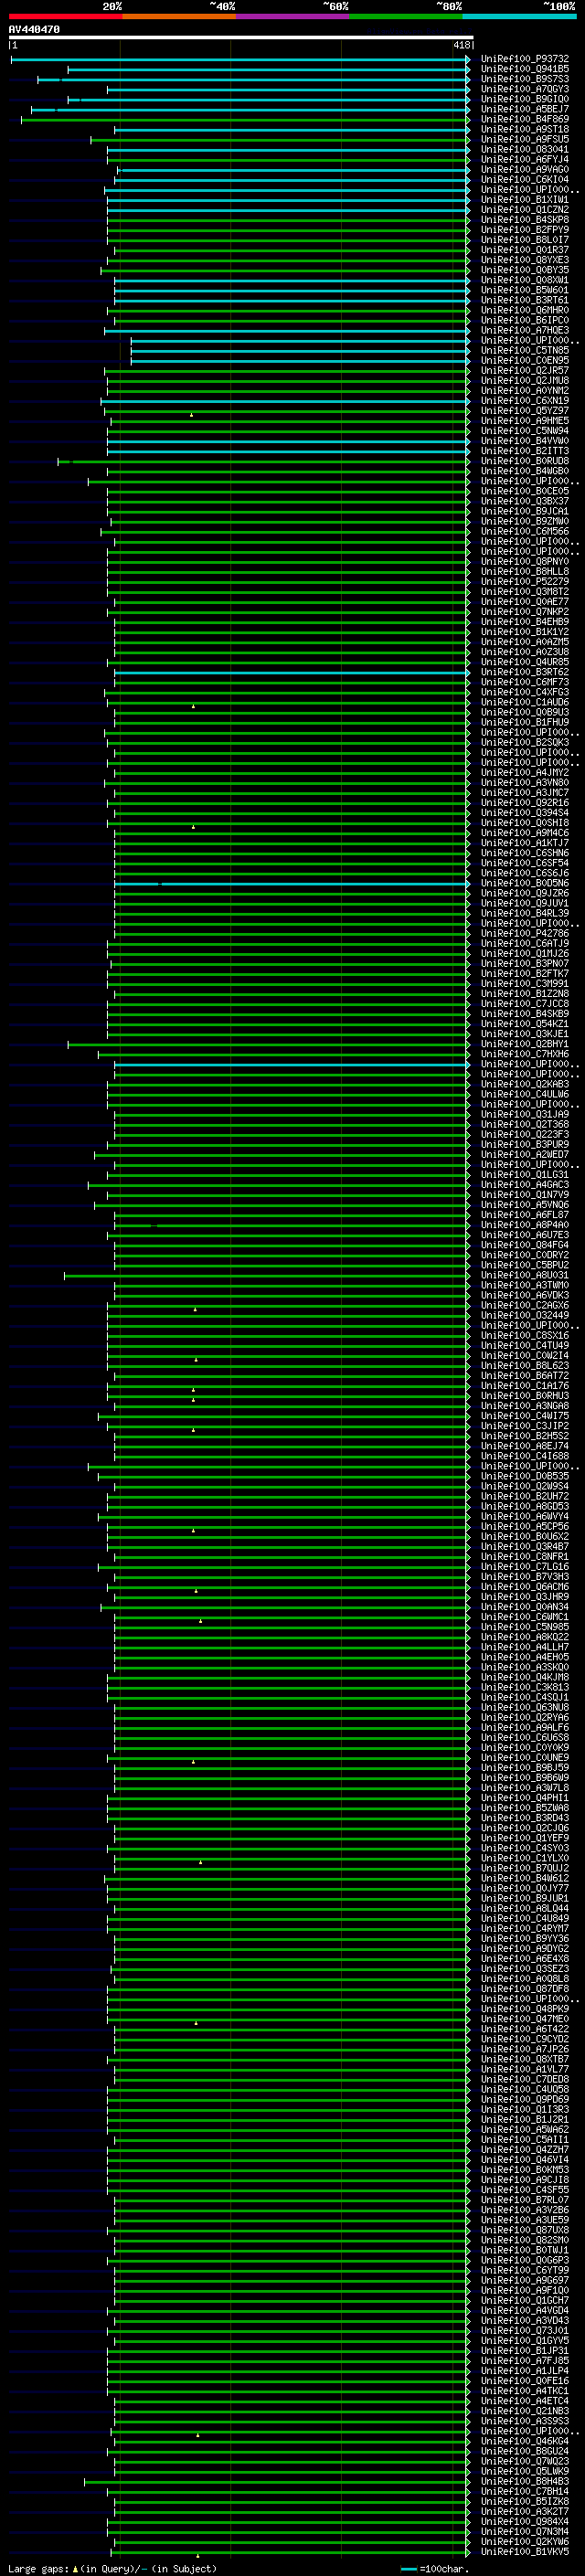Select the UniRef100_Q1MJ26 label

tap(525, 953)
